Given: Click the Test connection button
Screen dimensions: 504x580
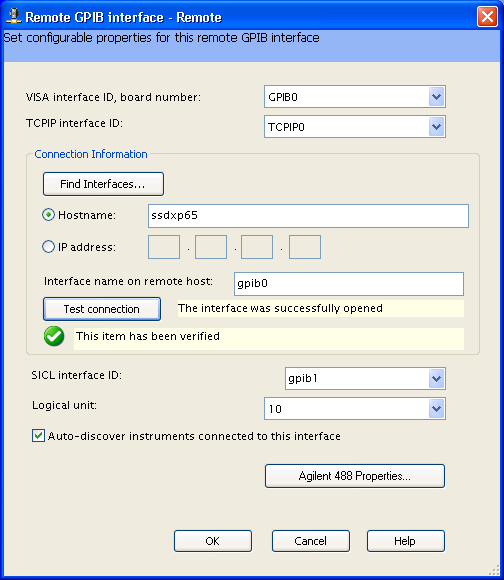Looking at the screenshot, I should (x=102, y=309).
